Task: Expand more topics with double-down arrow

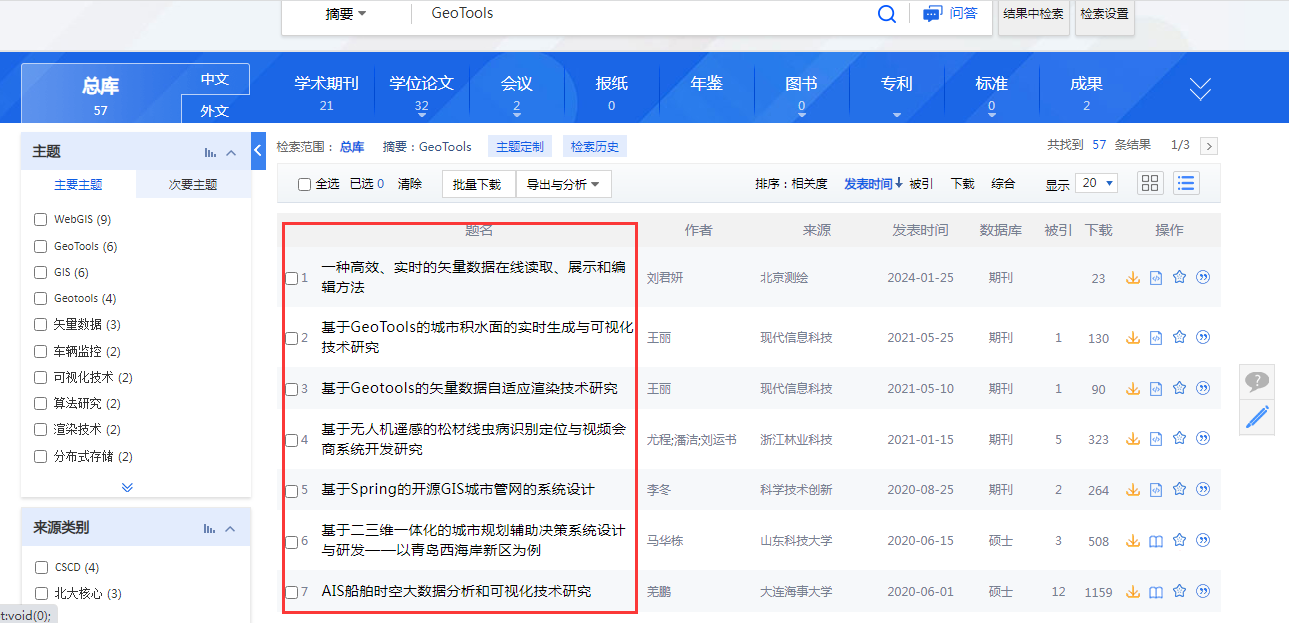Action: (x=127, y=487)
